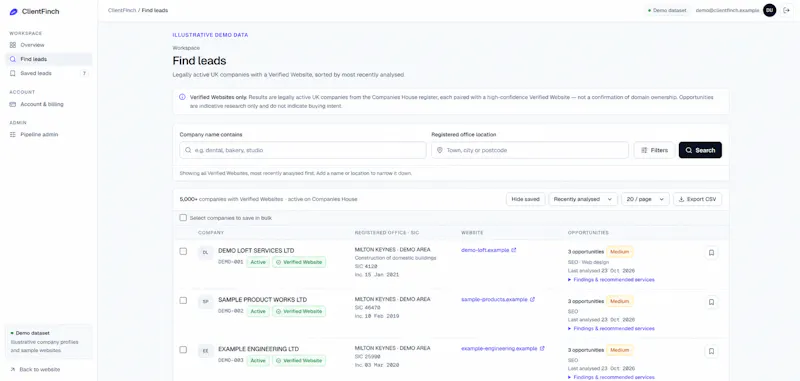Click the Demo dataset badge in header
Image resolution: width=800 pixels, height=381 pixels.
tap(667, 10)
